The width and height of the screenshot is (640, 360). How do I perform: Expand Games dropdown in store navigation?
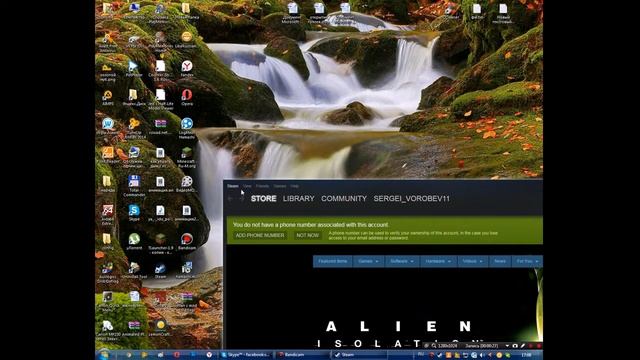click(x=368, y=261)
